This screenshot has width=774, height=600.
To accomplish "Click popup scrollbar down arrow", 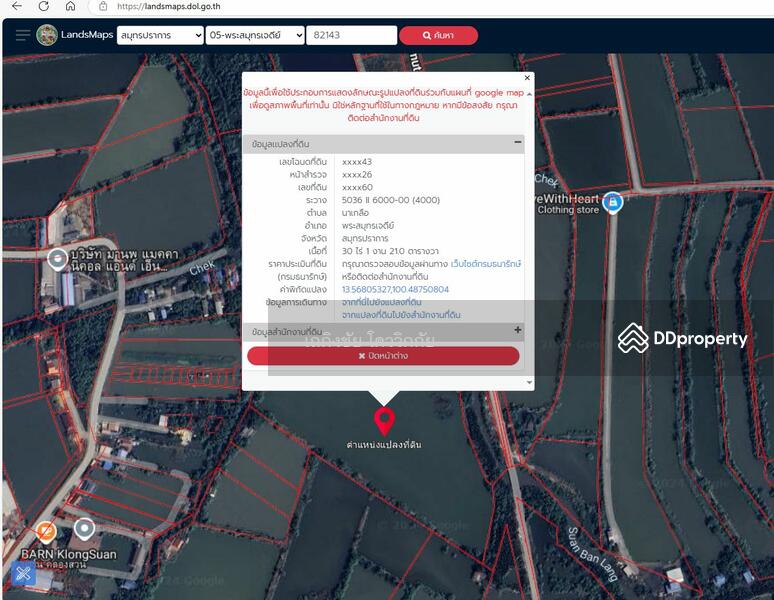I will click(x=529, y=382).
